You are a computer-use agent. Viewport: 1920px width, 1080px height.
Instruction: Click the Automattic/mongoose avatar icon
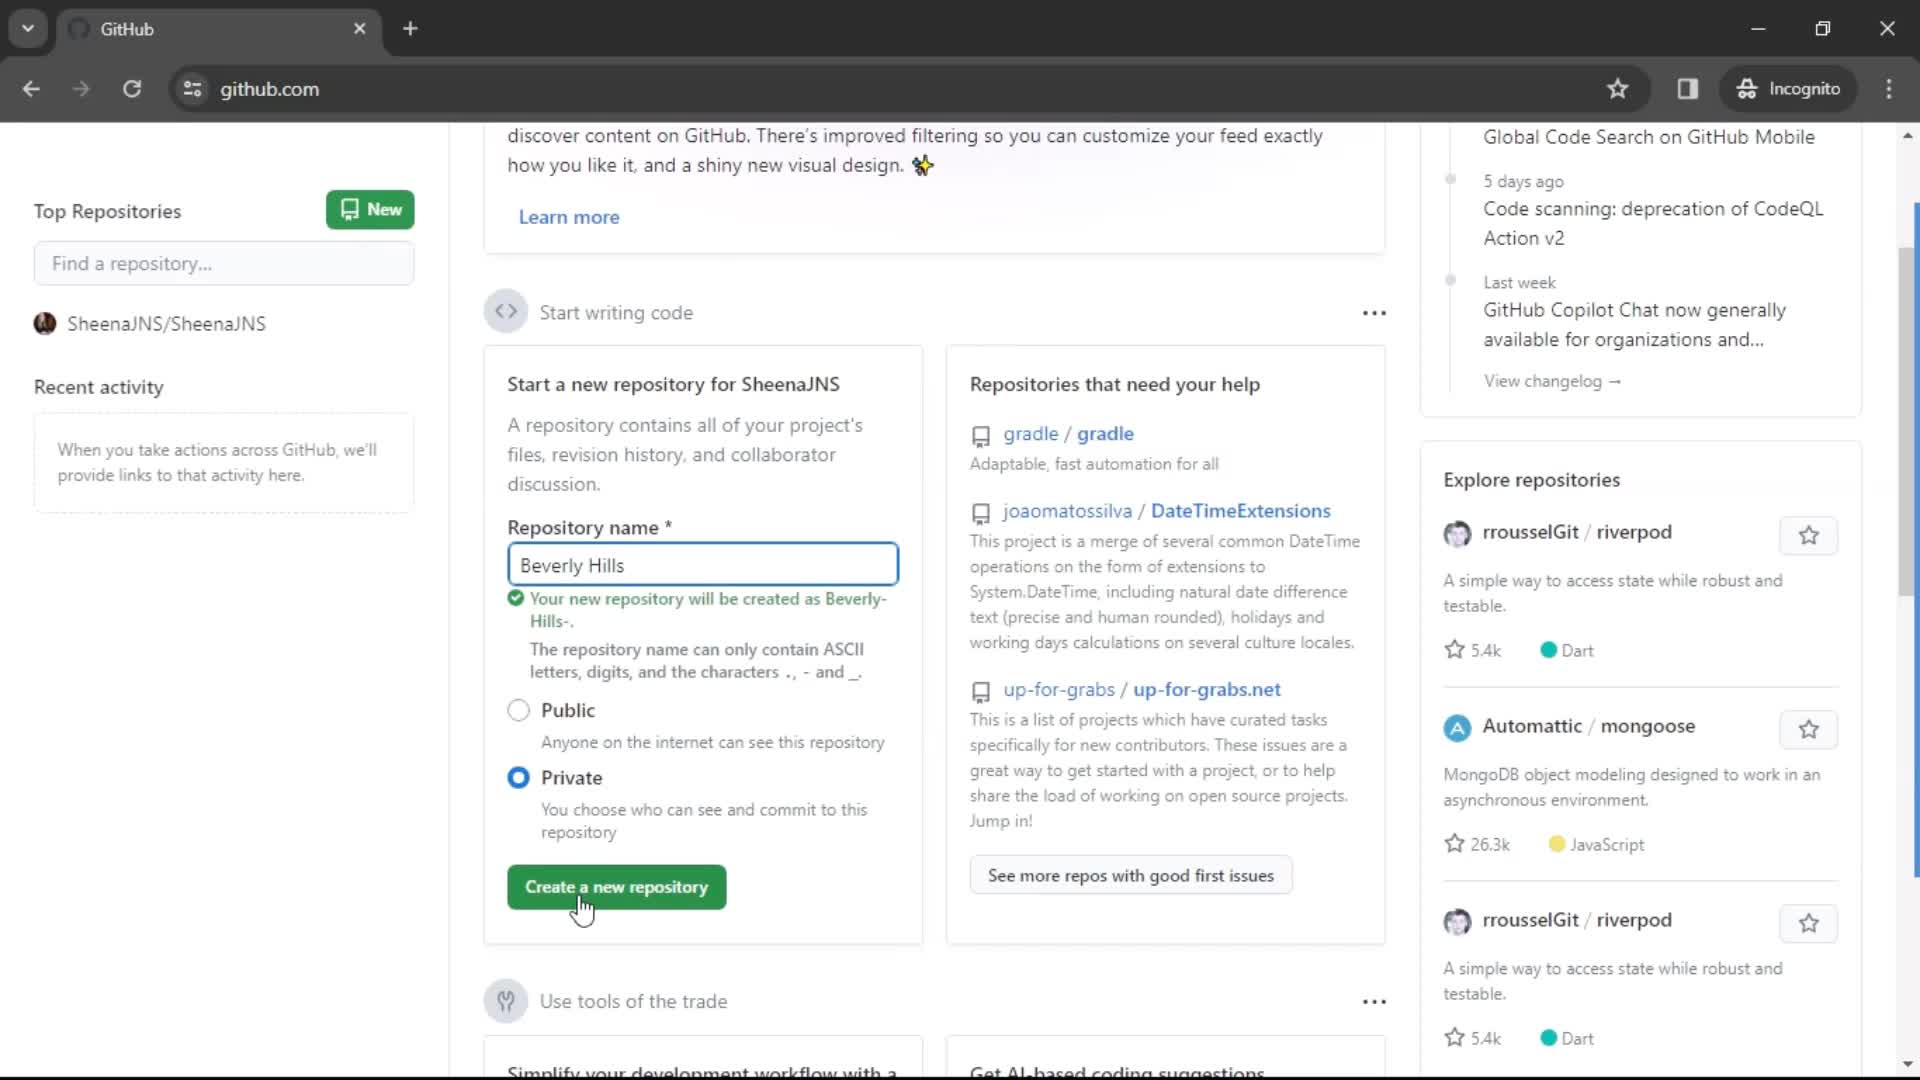coord(1457,727)
